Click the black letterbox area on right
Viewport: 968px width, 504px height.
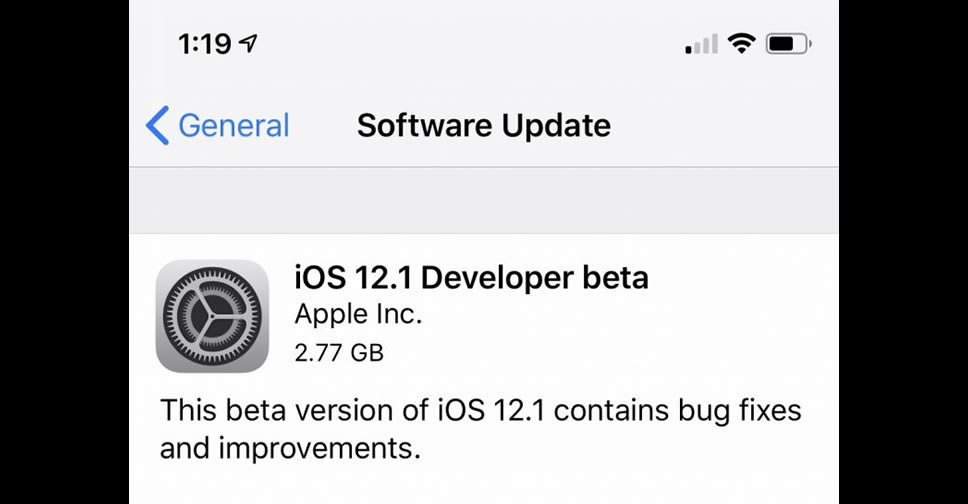(x=903, y=252)
